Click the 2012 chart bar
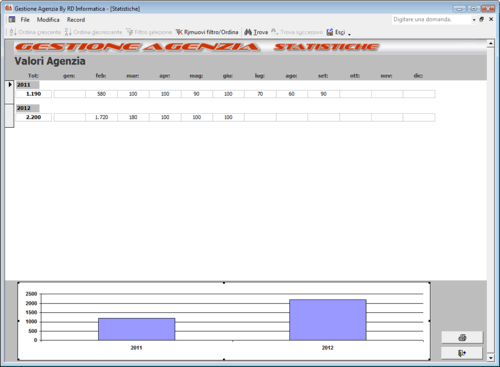Viewport: 500px width, 367px height. pyautogui.click(x=328, y=320)
